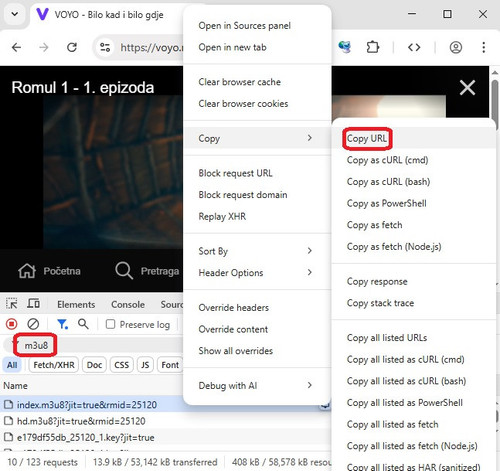Choose Block request domain
Image resolution: width=500 pixels, height=471 pixels.
[x=257, y=195]
